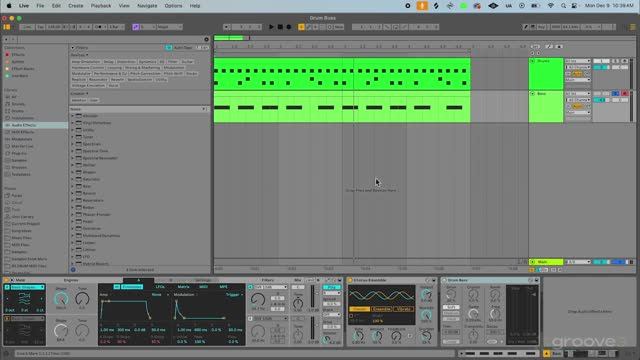
Task: Click the red Effects collection label
Action: [x=18, y=55]
